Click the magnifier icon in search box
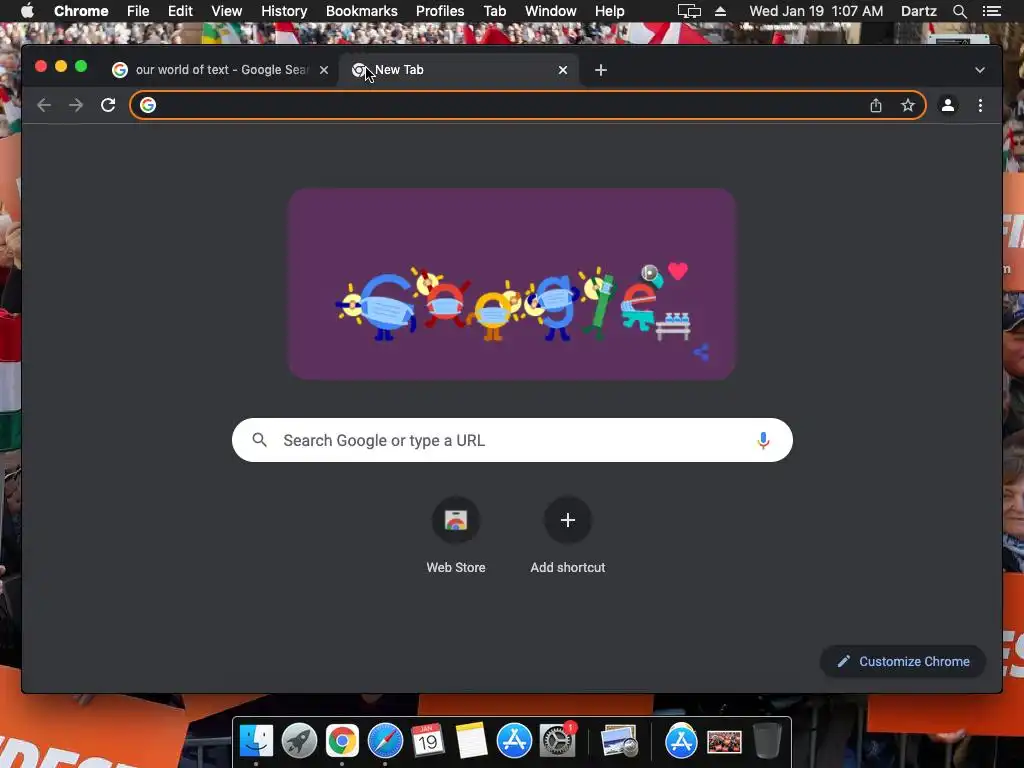 coord(259,440)
